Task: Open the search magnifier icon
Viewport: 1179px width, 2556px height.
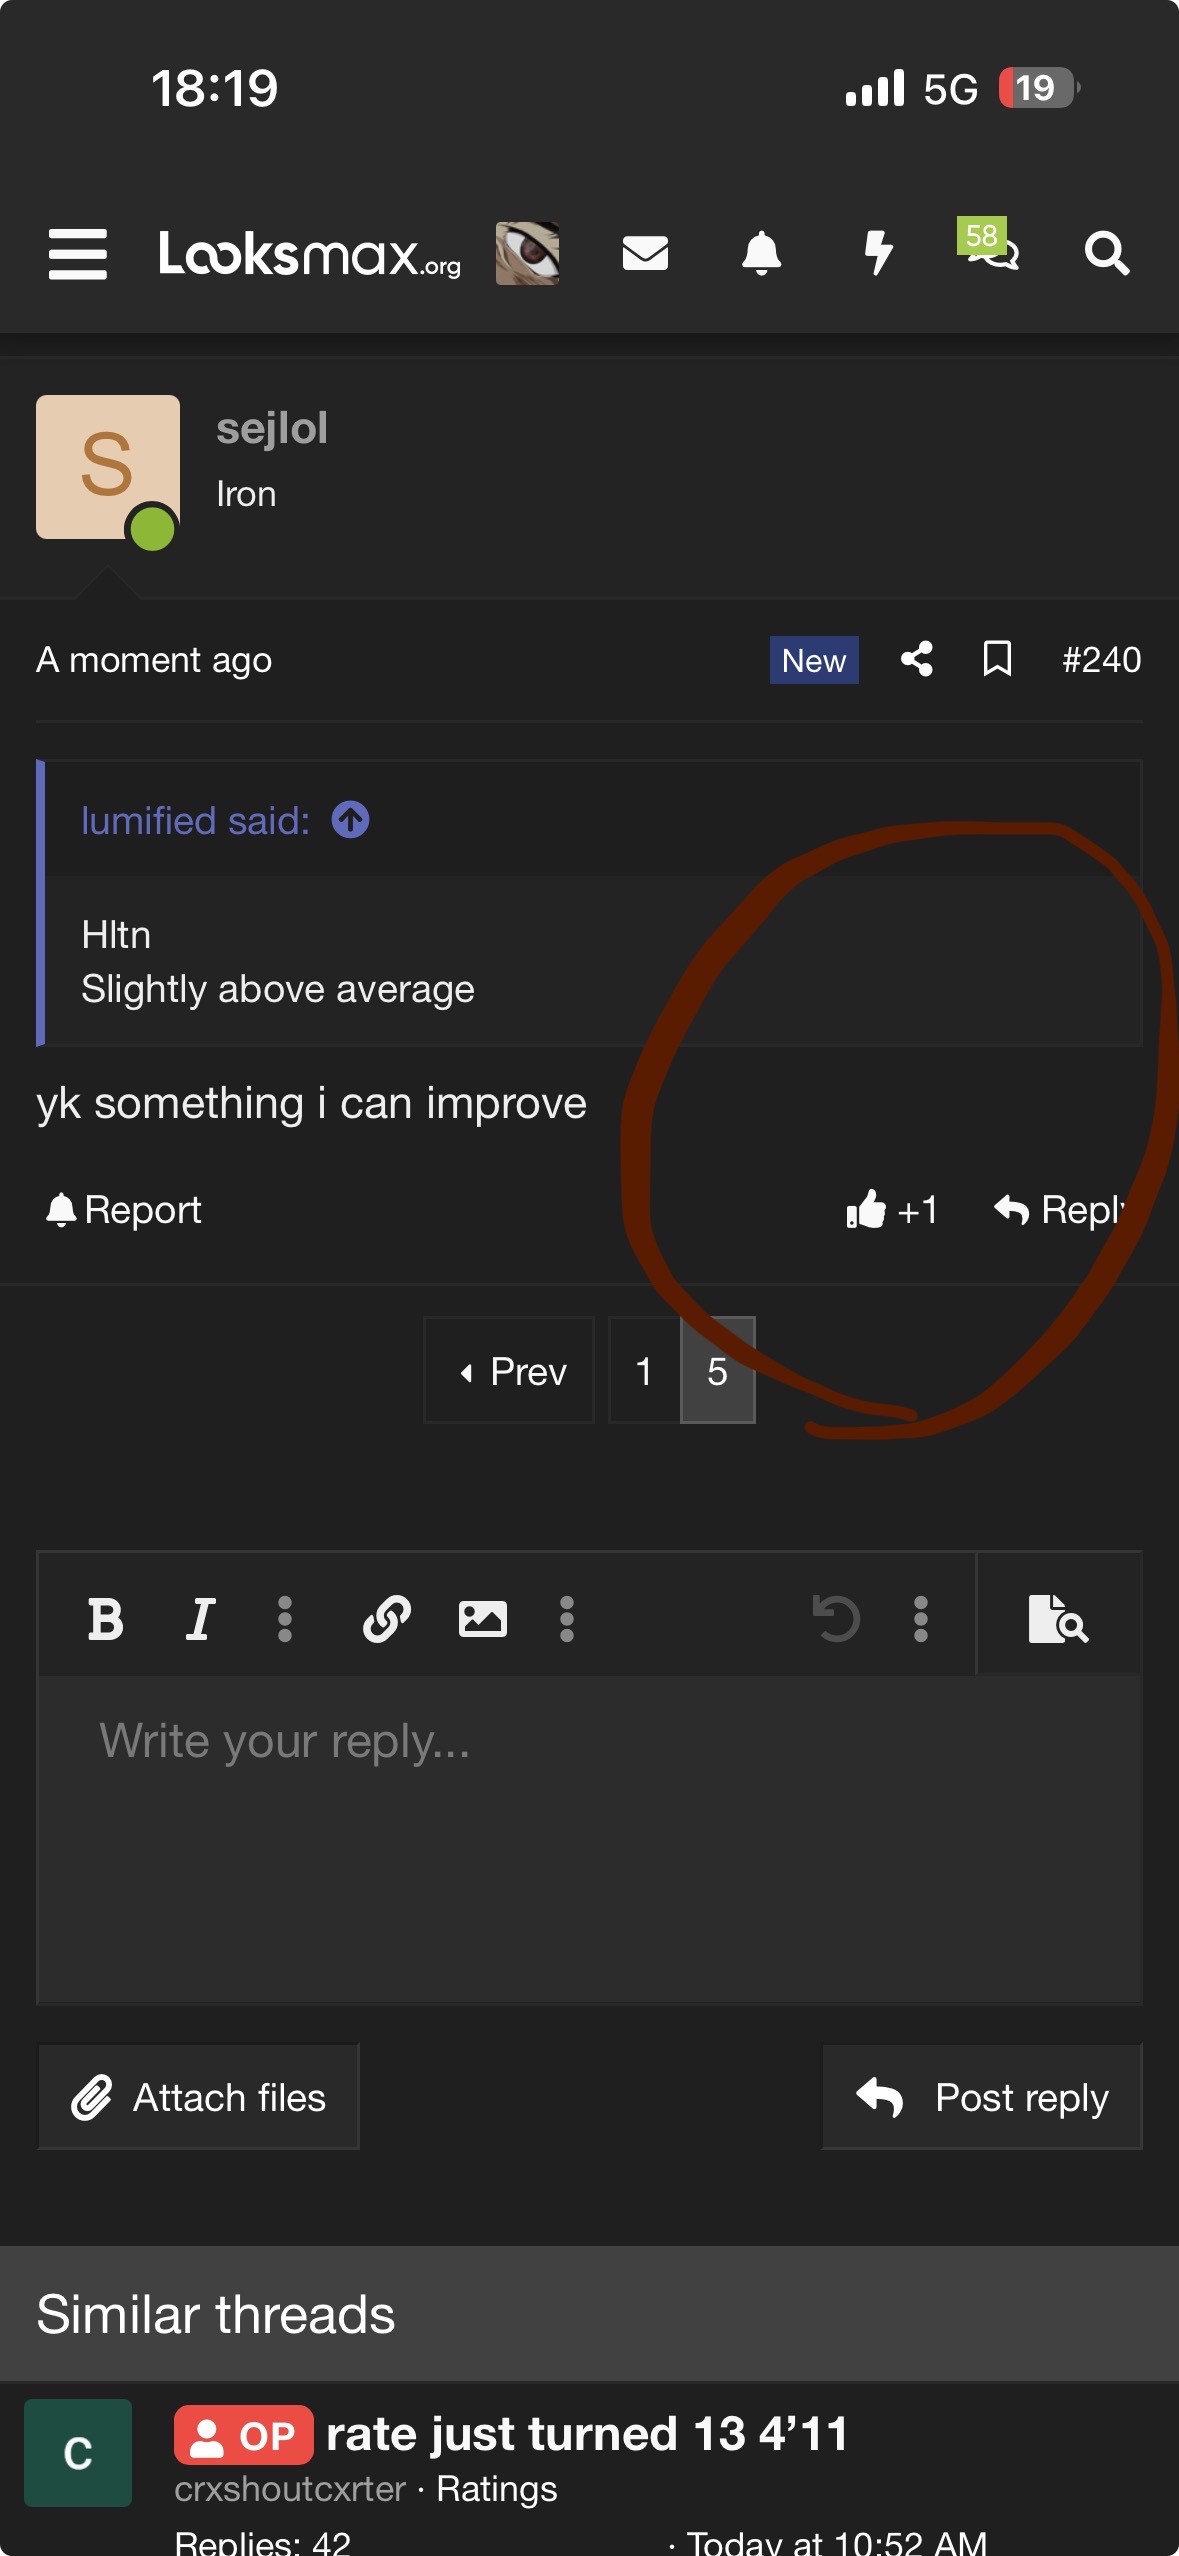Action: click(x=1107, y=253)
